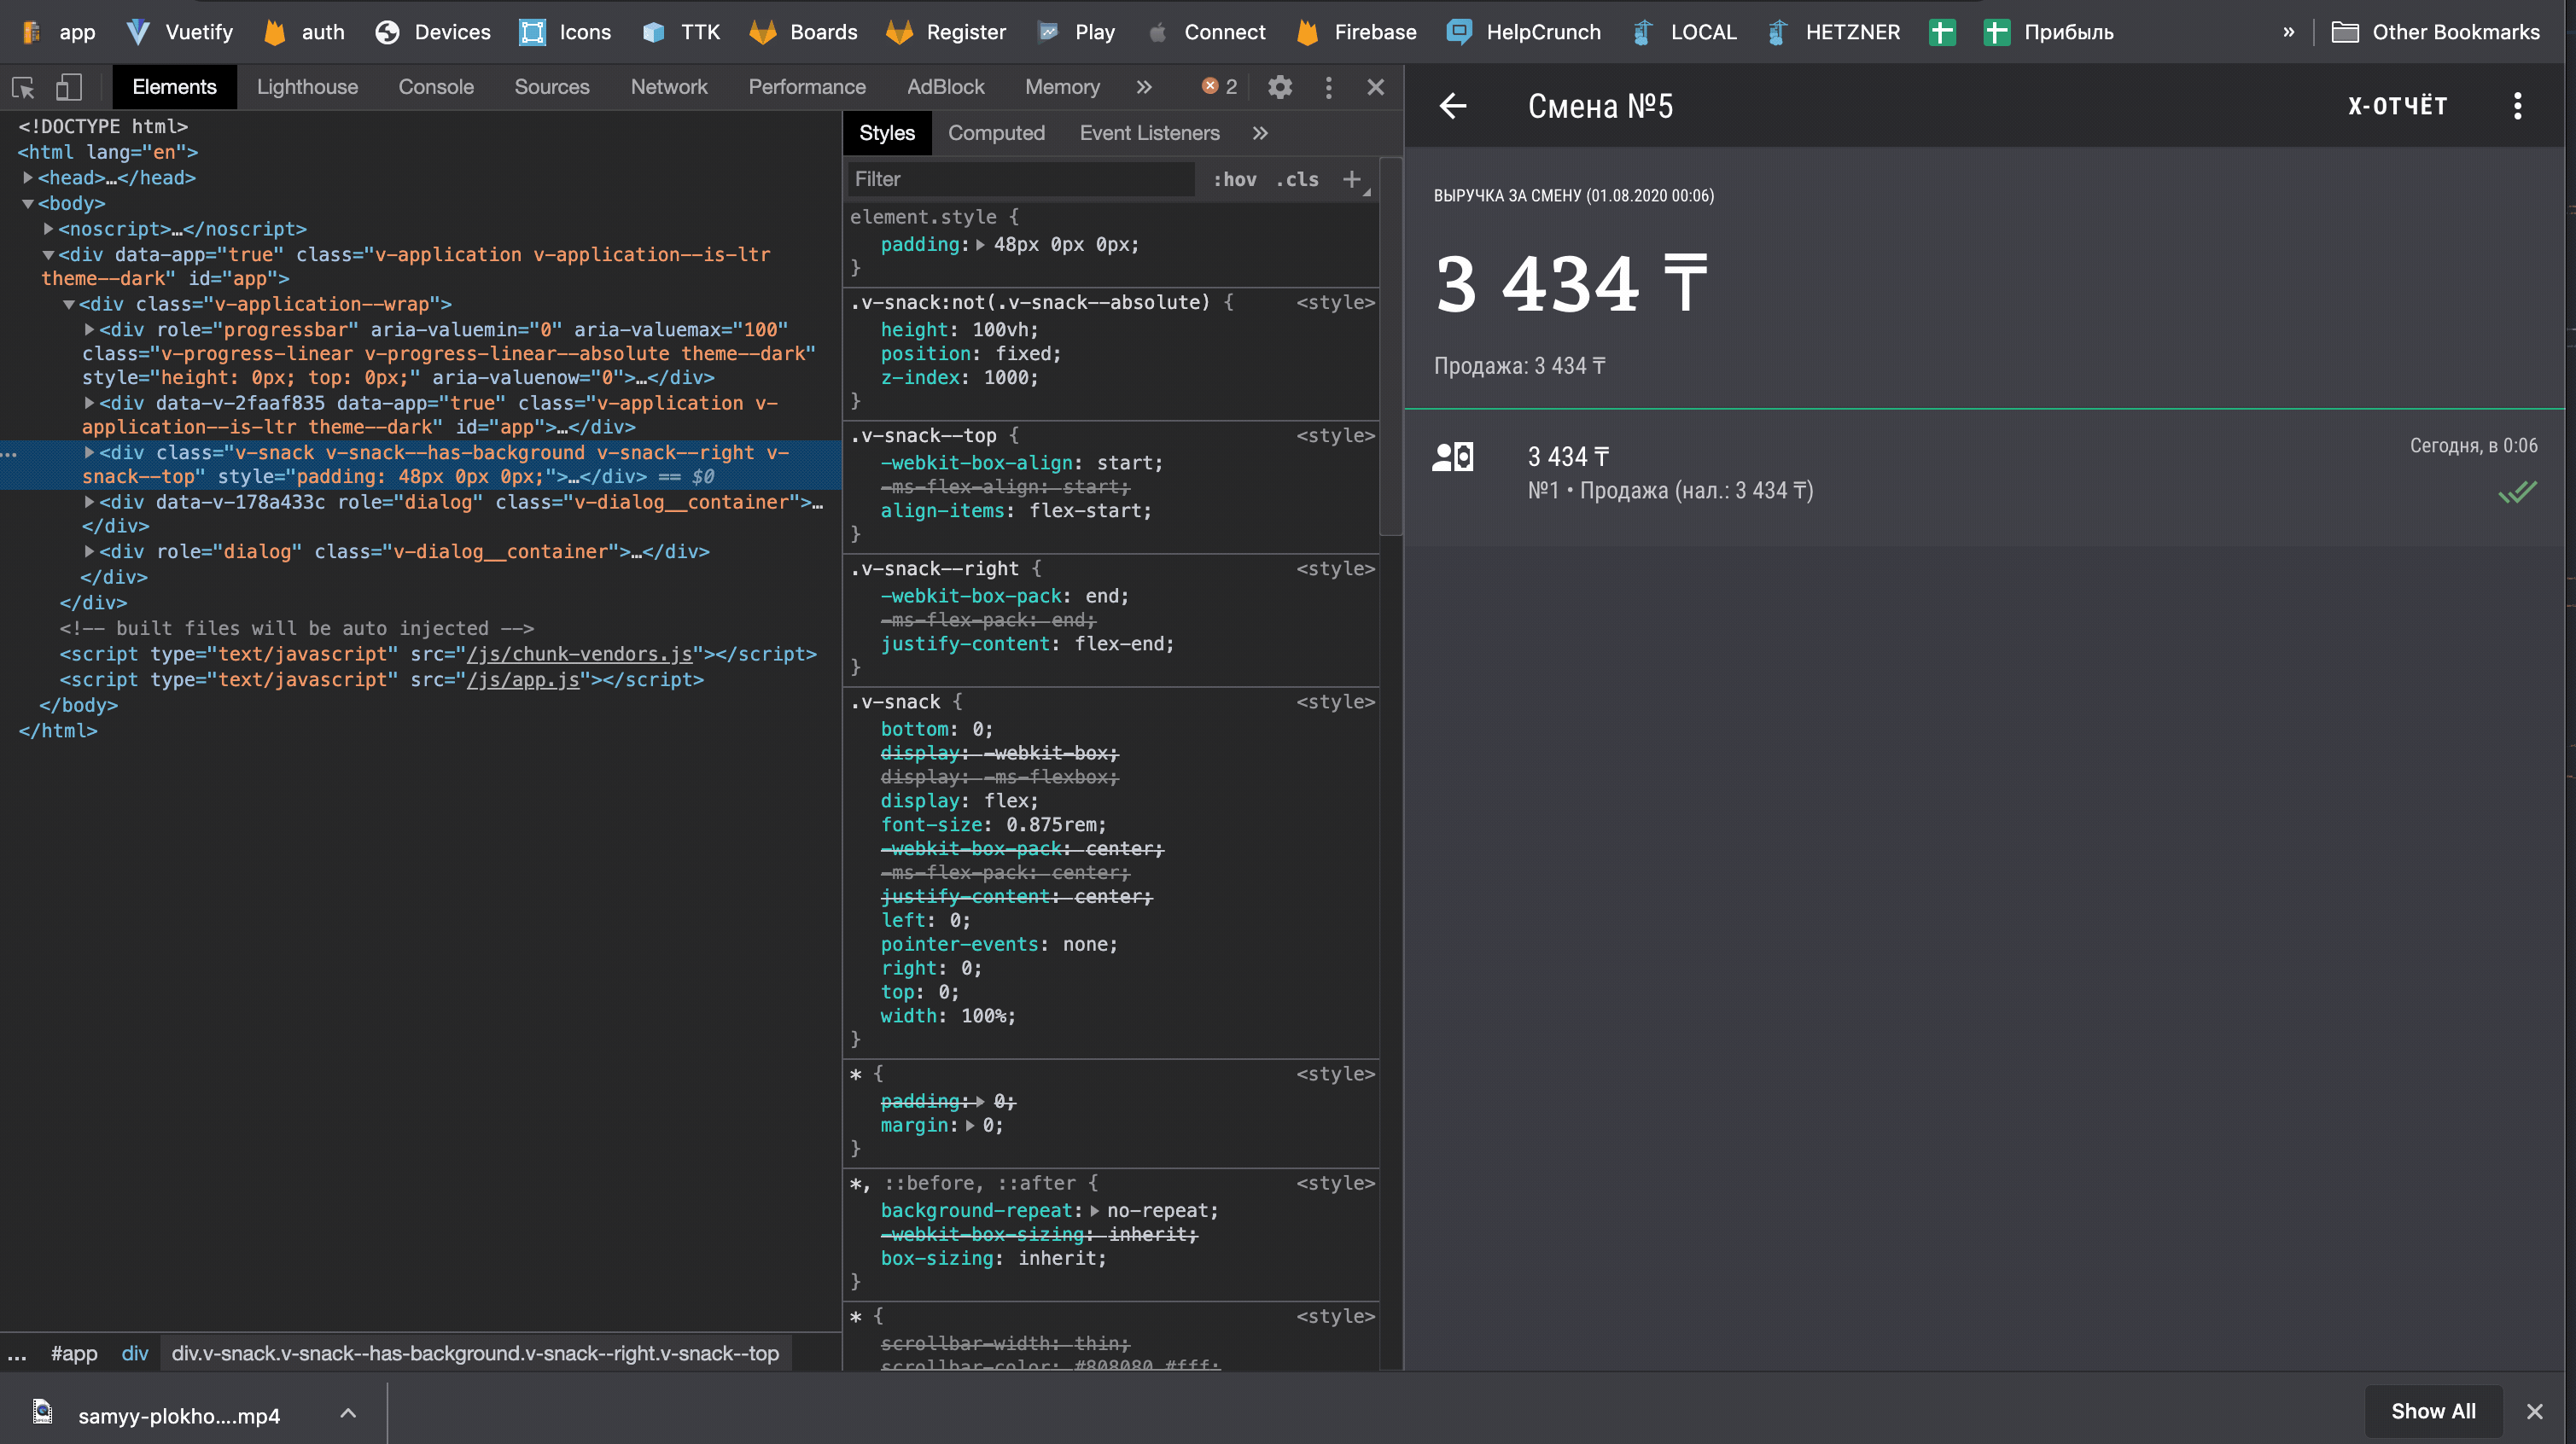
Task: Open the Computed styles tab
Action: tap(996, 133)
